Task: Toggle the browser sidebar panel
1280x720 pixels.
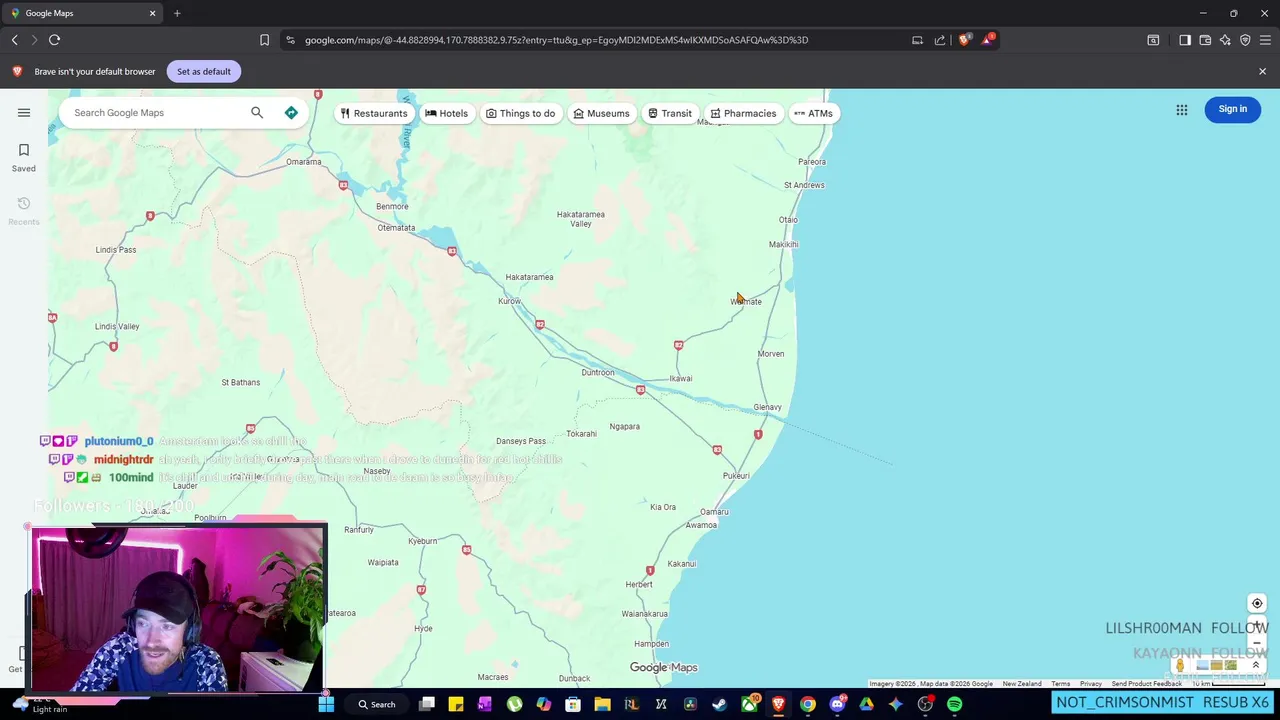Action: (1185, 40)
